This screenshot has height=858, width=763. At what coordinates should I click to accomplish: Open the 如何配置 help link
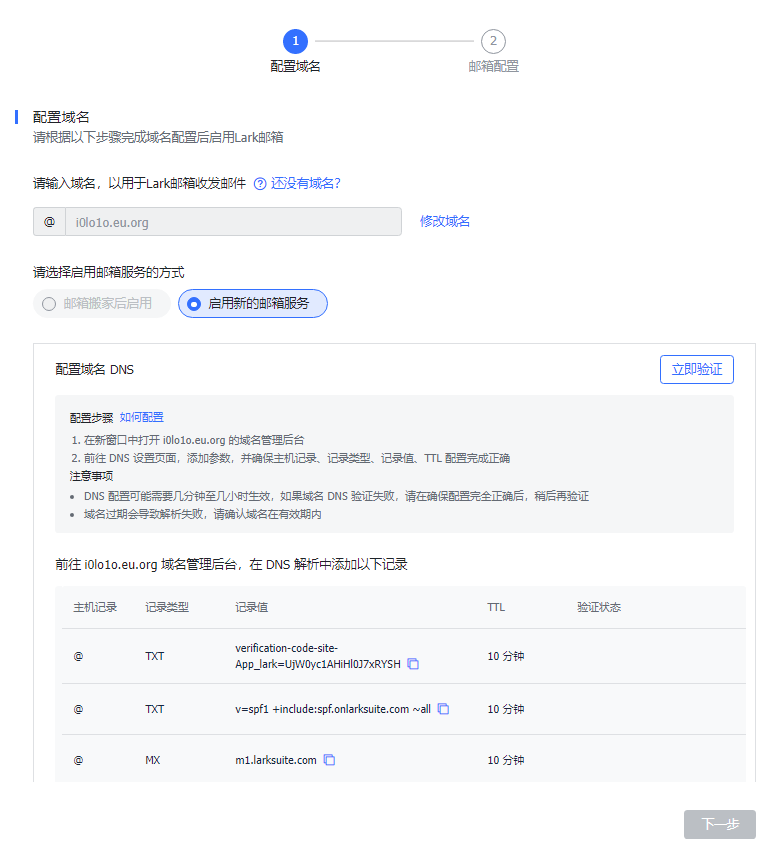click(x=141, y=417)
